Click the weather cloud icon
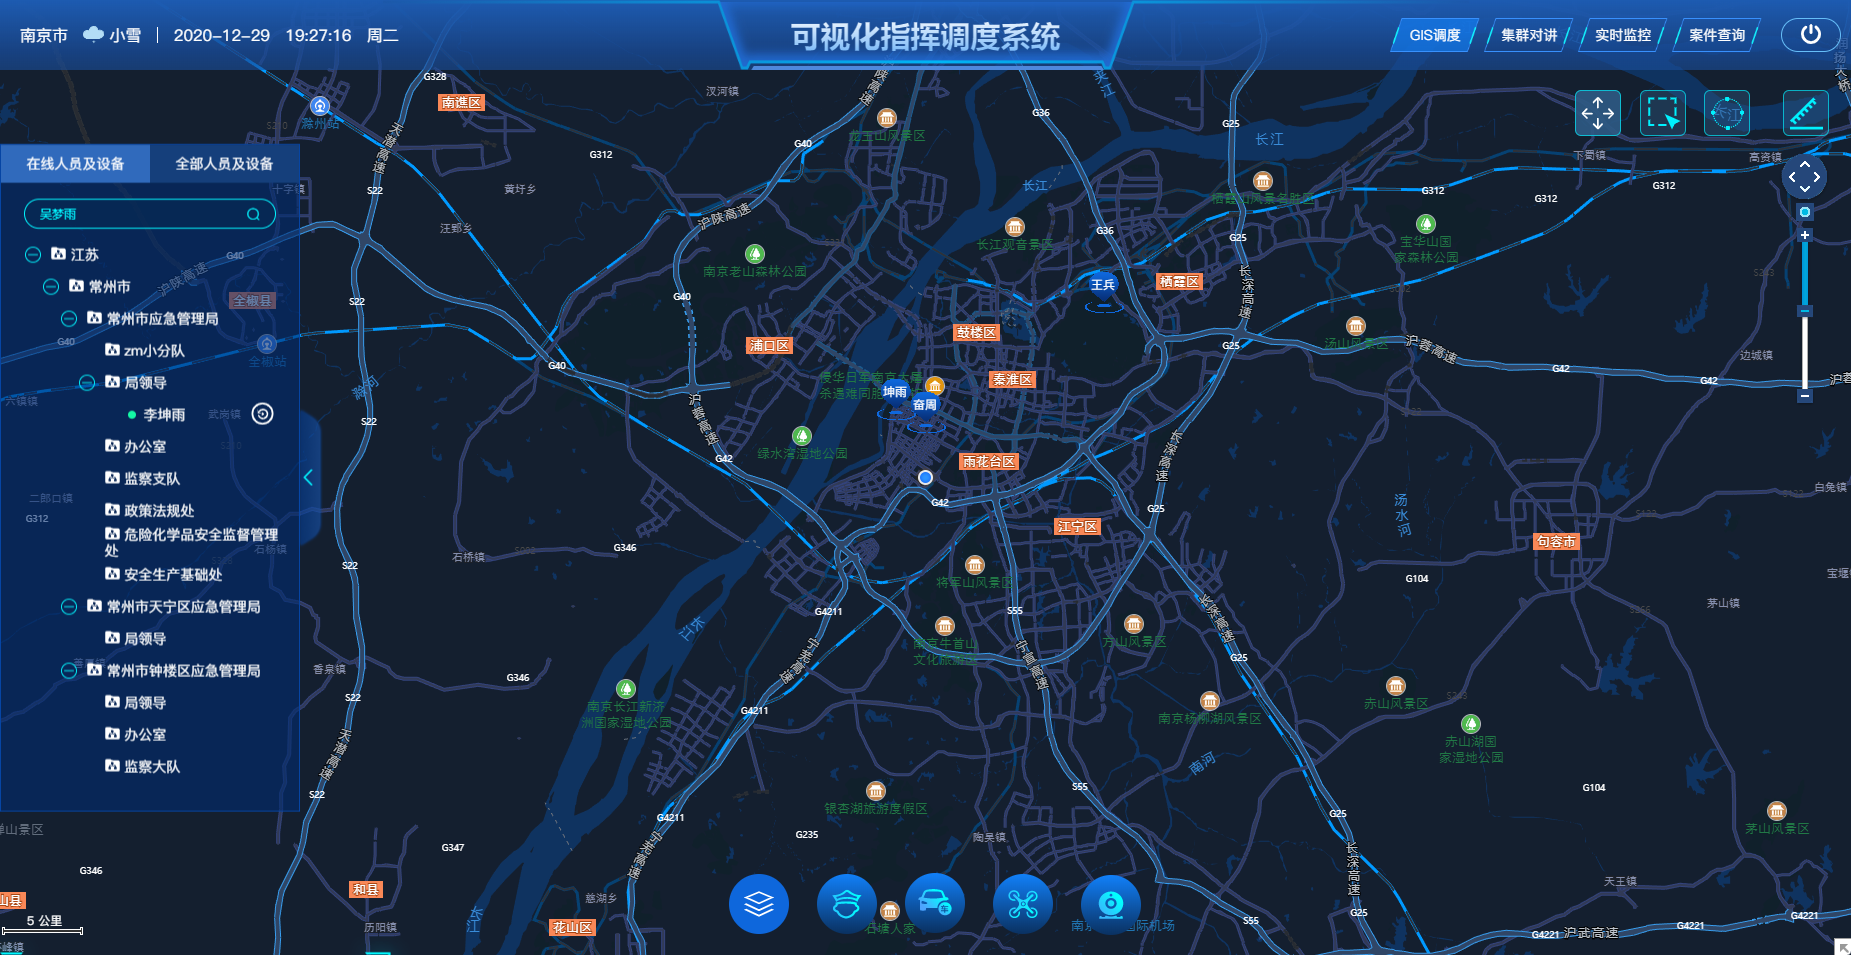 [x=93, y=34]
